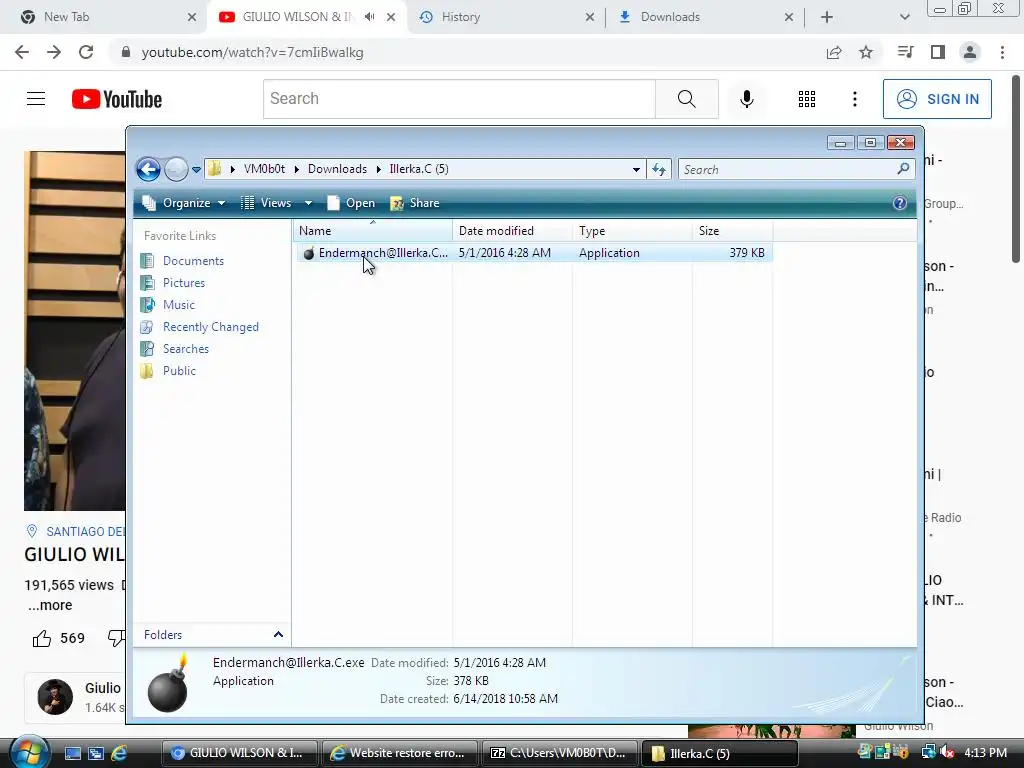Sort by Size column header
The height and width of the screenshot is (768, 1024).
point(733,231)
